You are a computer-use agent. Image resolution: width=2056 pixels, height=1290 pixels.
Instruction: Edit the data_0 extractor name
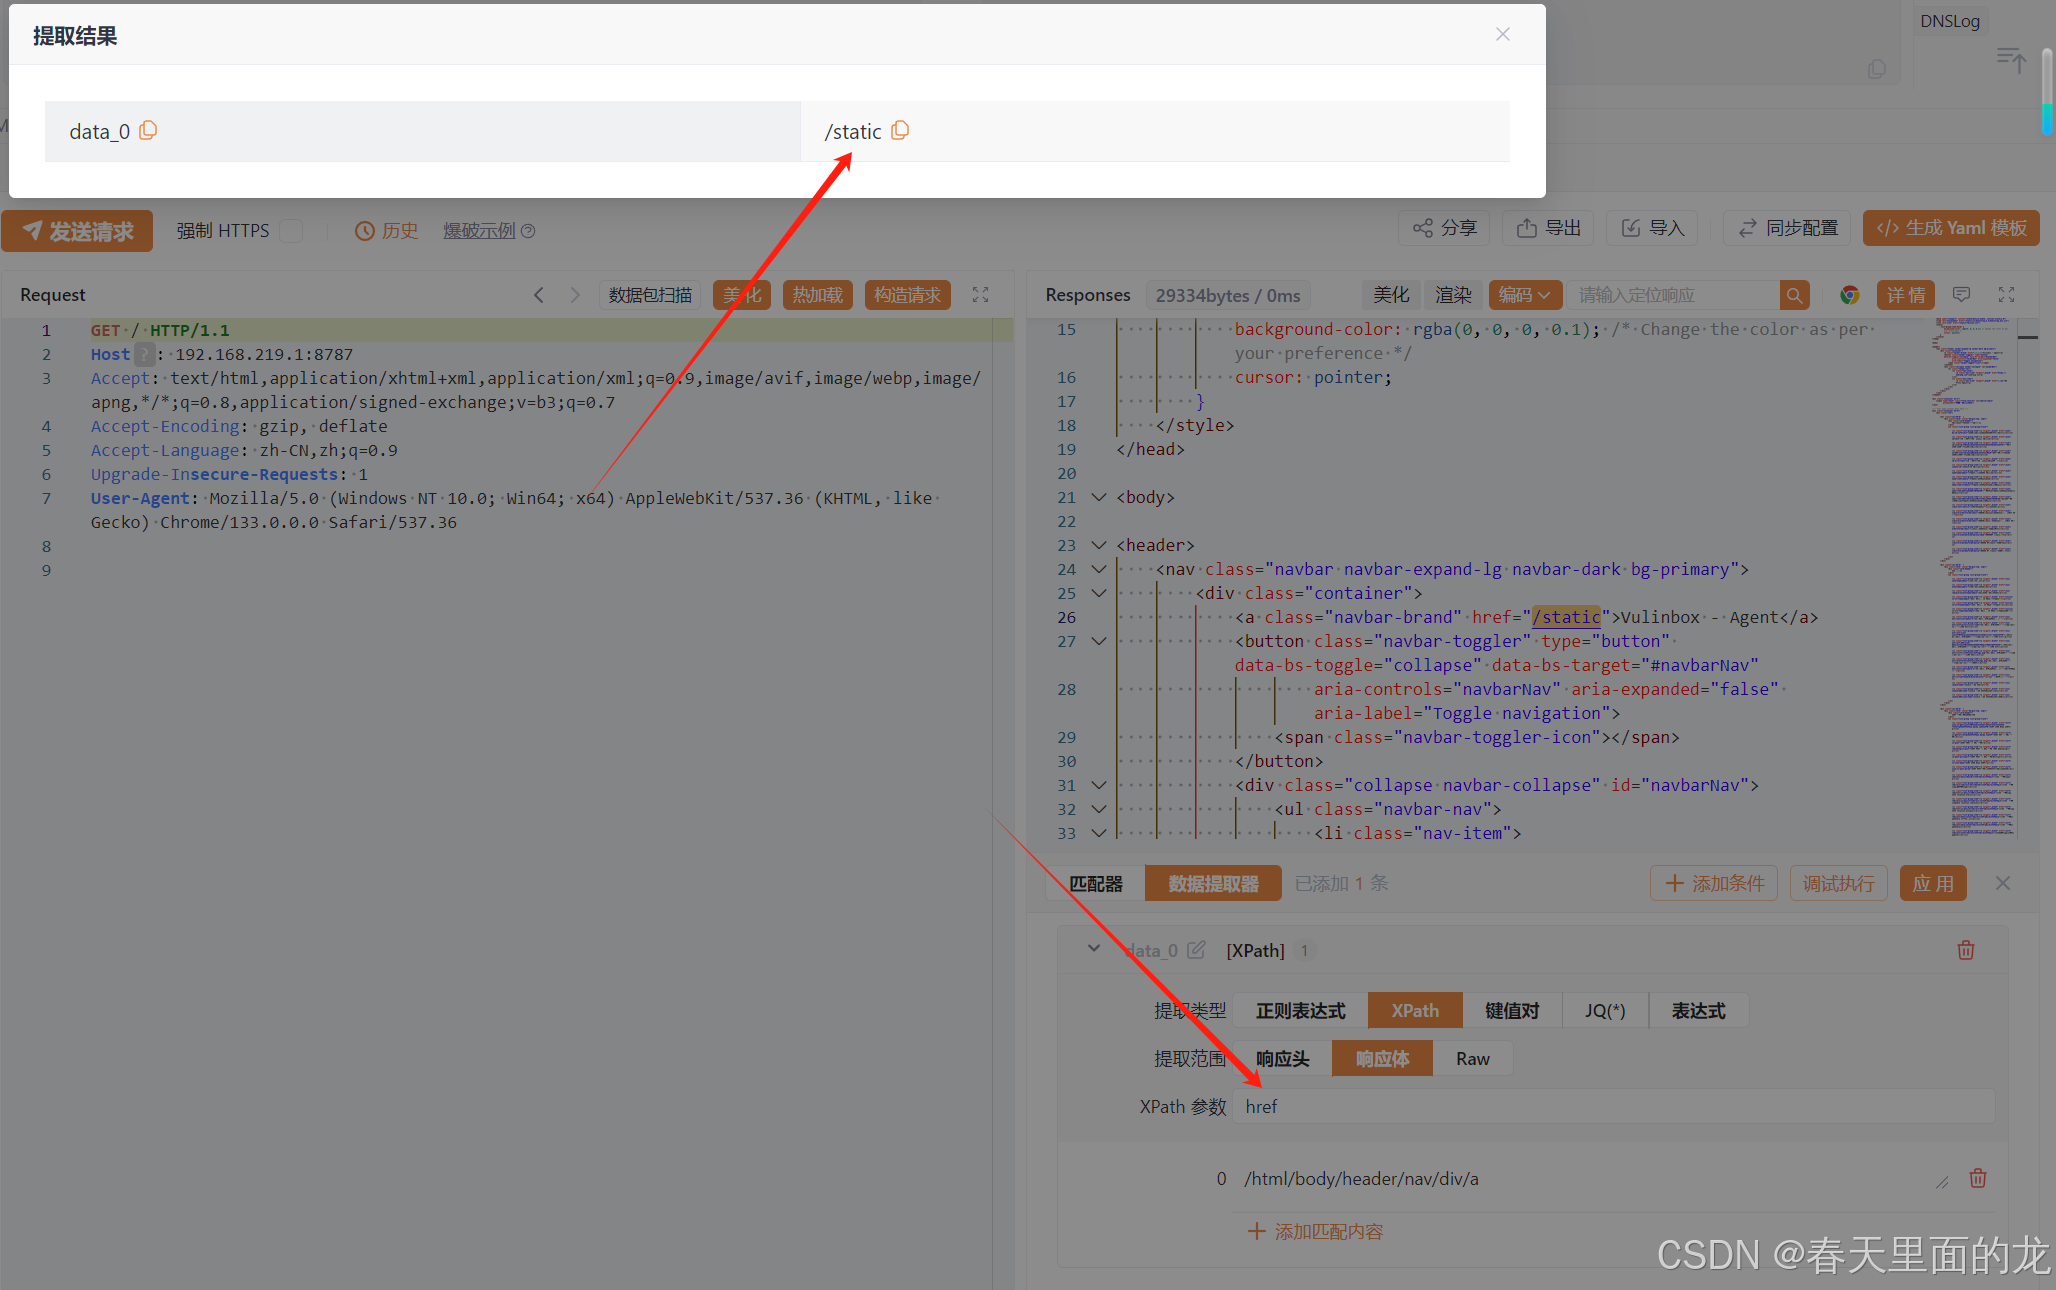1196,950
